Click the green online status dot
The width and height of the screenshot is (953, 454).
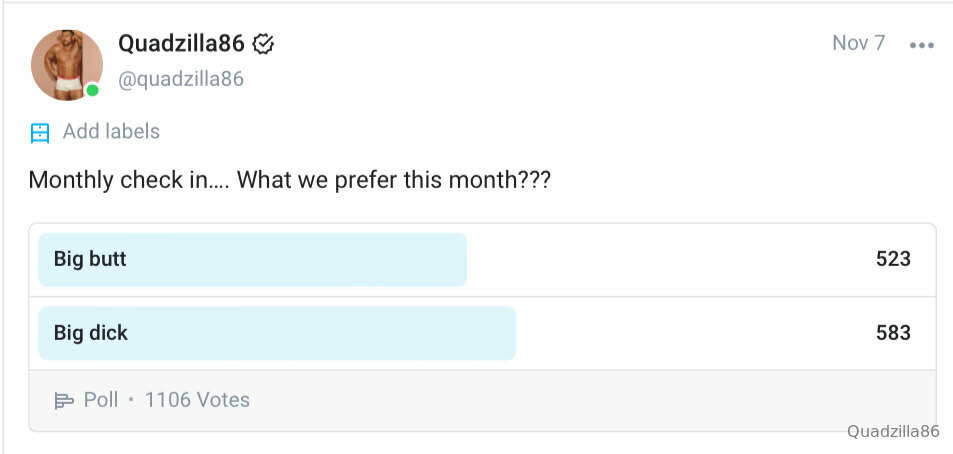point(92,90)
